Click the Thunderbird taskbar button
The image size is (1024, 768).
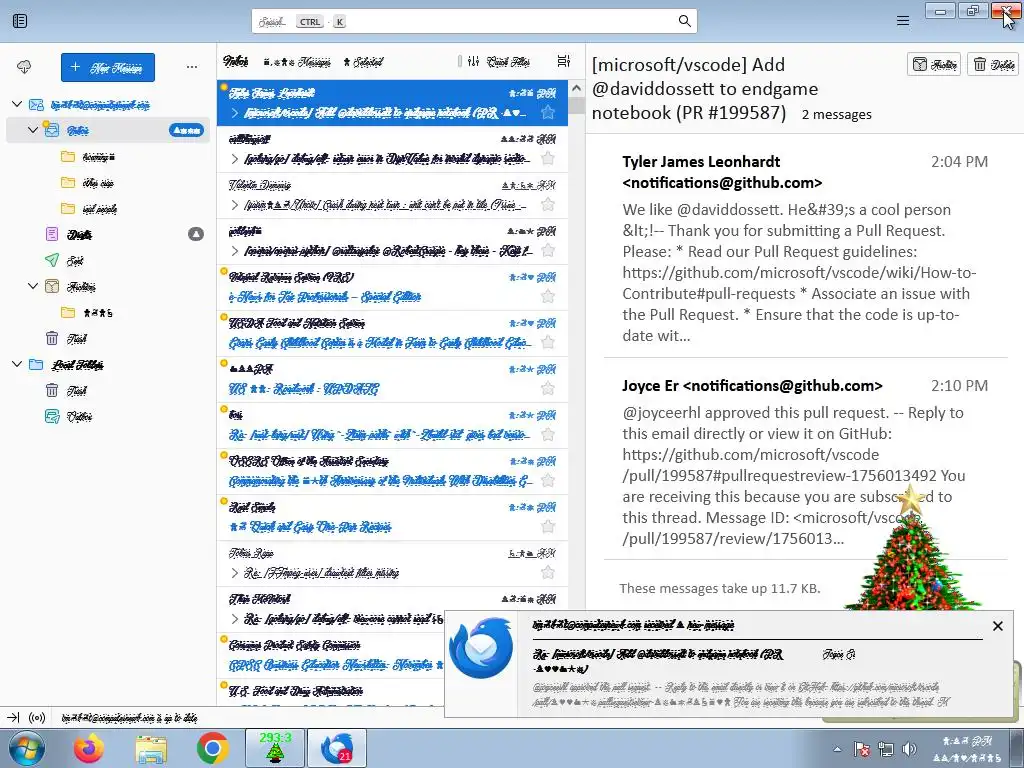(337, 748)
